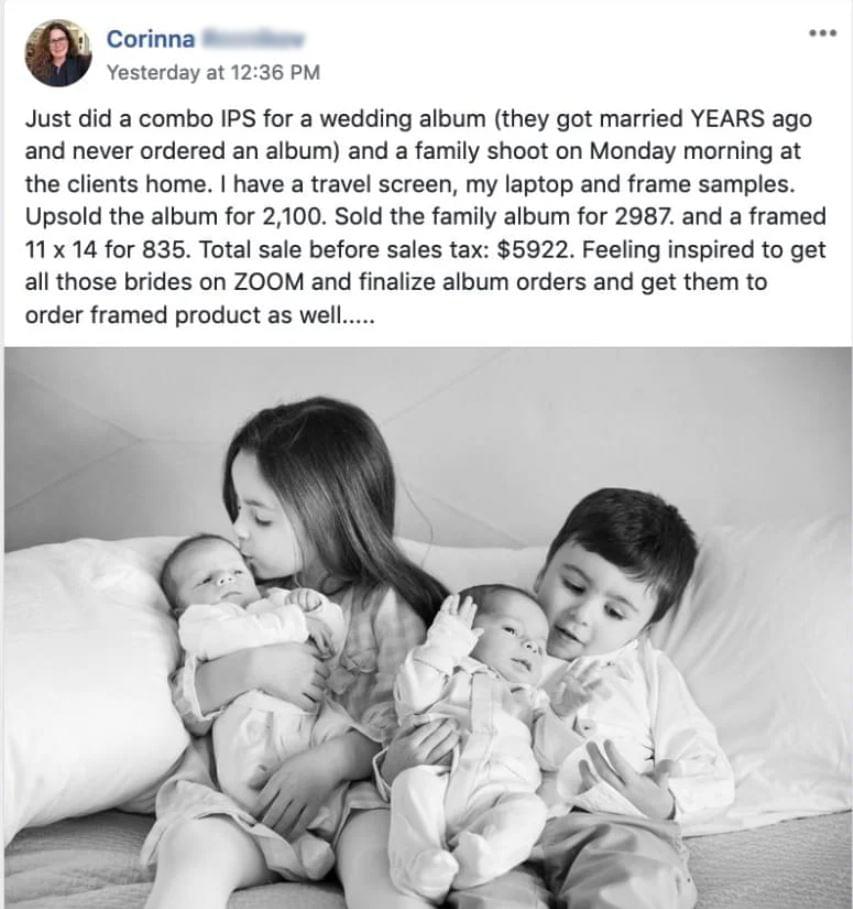
Task: Click Corinna's round profile picture
Action: coord(57,53)
